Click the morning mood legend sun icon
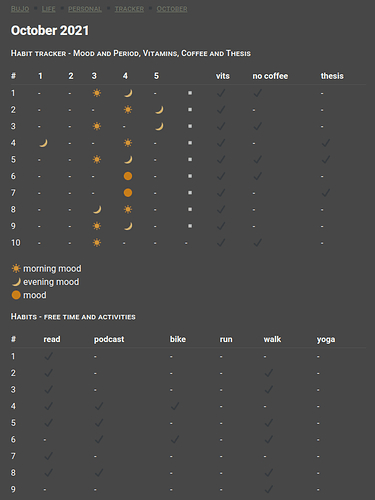This screenshot has height=500, width=375. pos(16,268)
